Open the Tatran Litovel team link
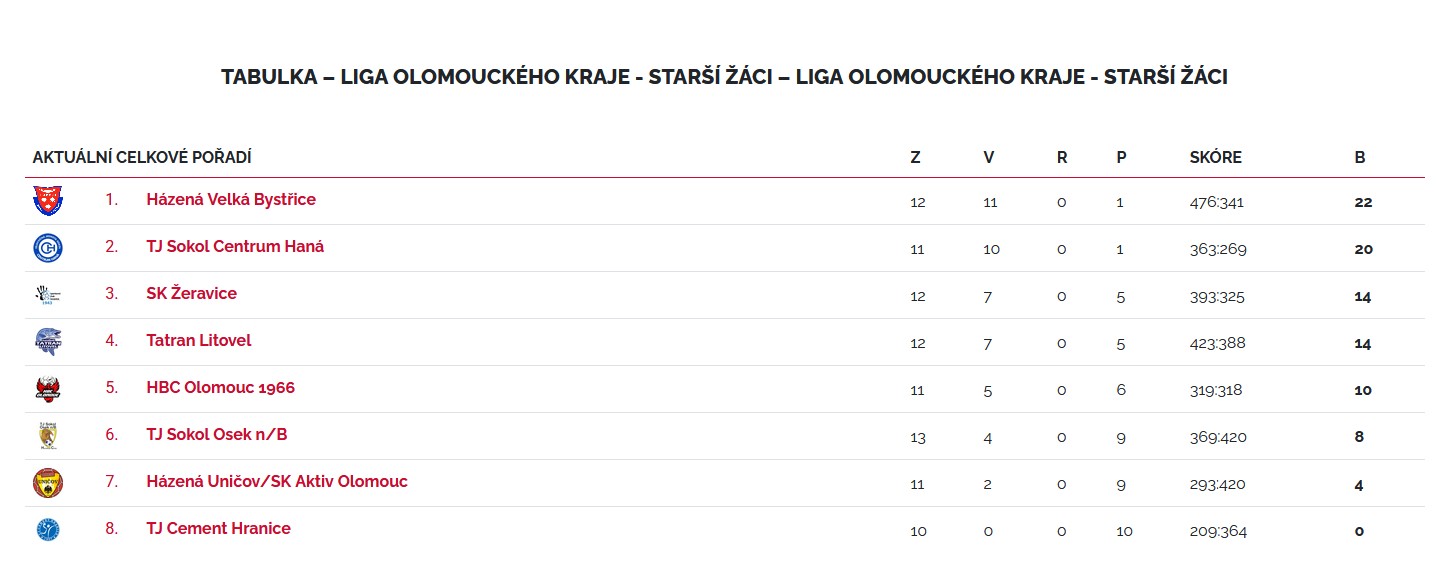The height and width of the screenshot is (561, 1436). coord(198,341)
